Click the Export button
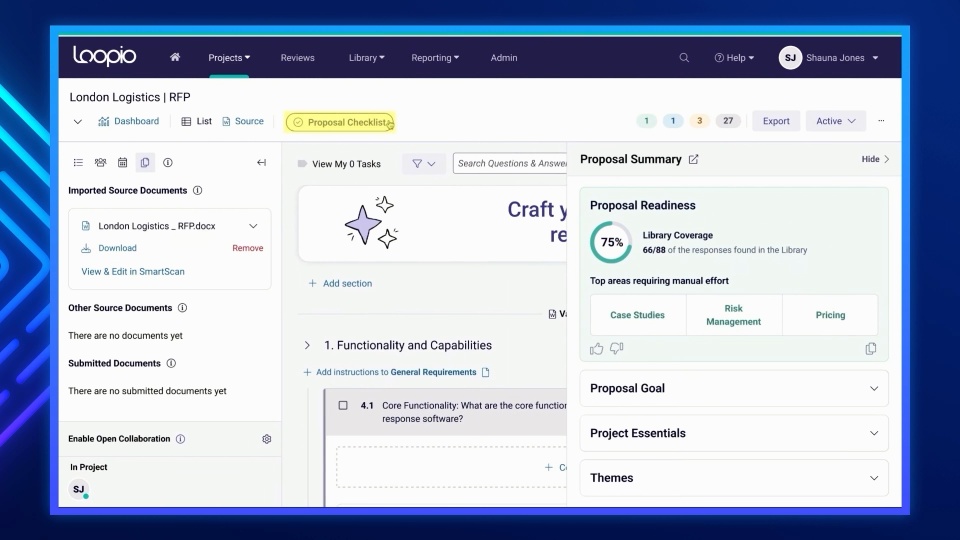This screenshot has width=960, height=540. pos(776,121)
